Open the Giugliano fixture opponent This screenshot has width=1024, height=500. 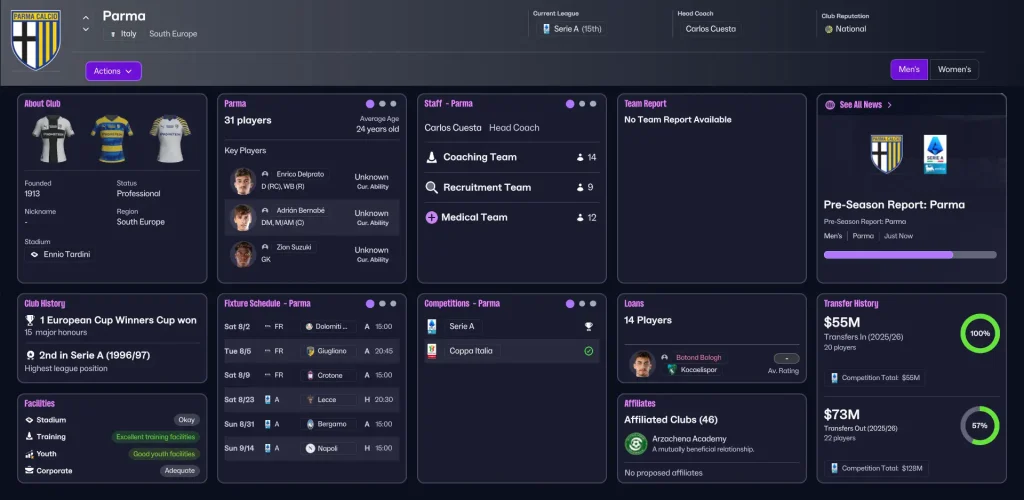pos(329,351)
